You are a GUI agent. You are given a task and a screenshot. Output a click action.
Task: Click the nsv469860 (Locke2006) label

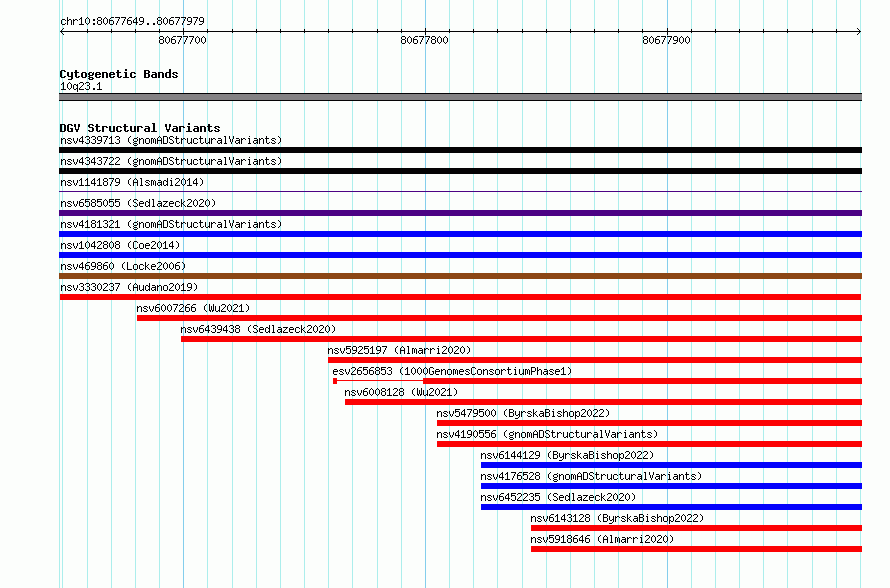point(123,266)
